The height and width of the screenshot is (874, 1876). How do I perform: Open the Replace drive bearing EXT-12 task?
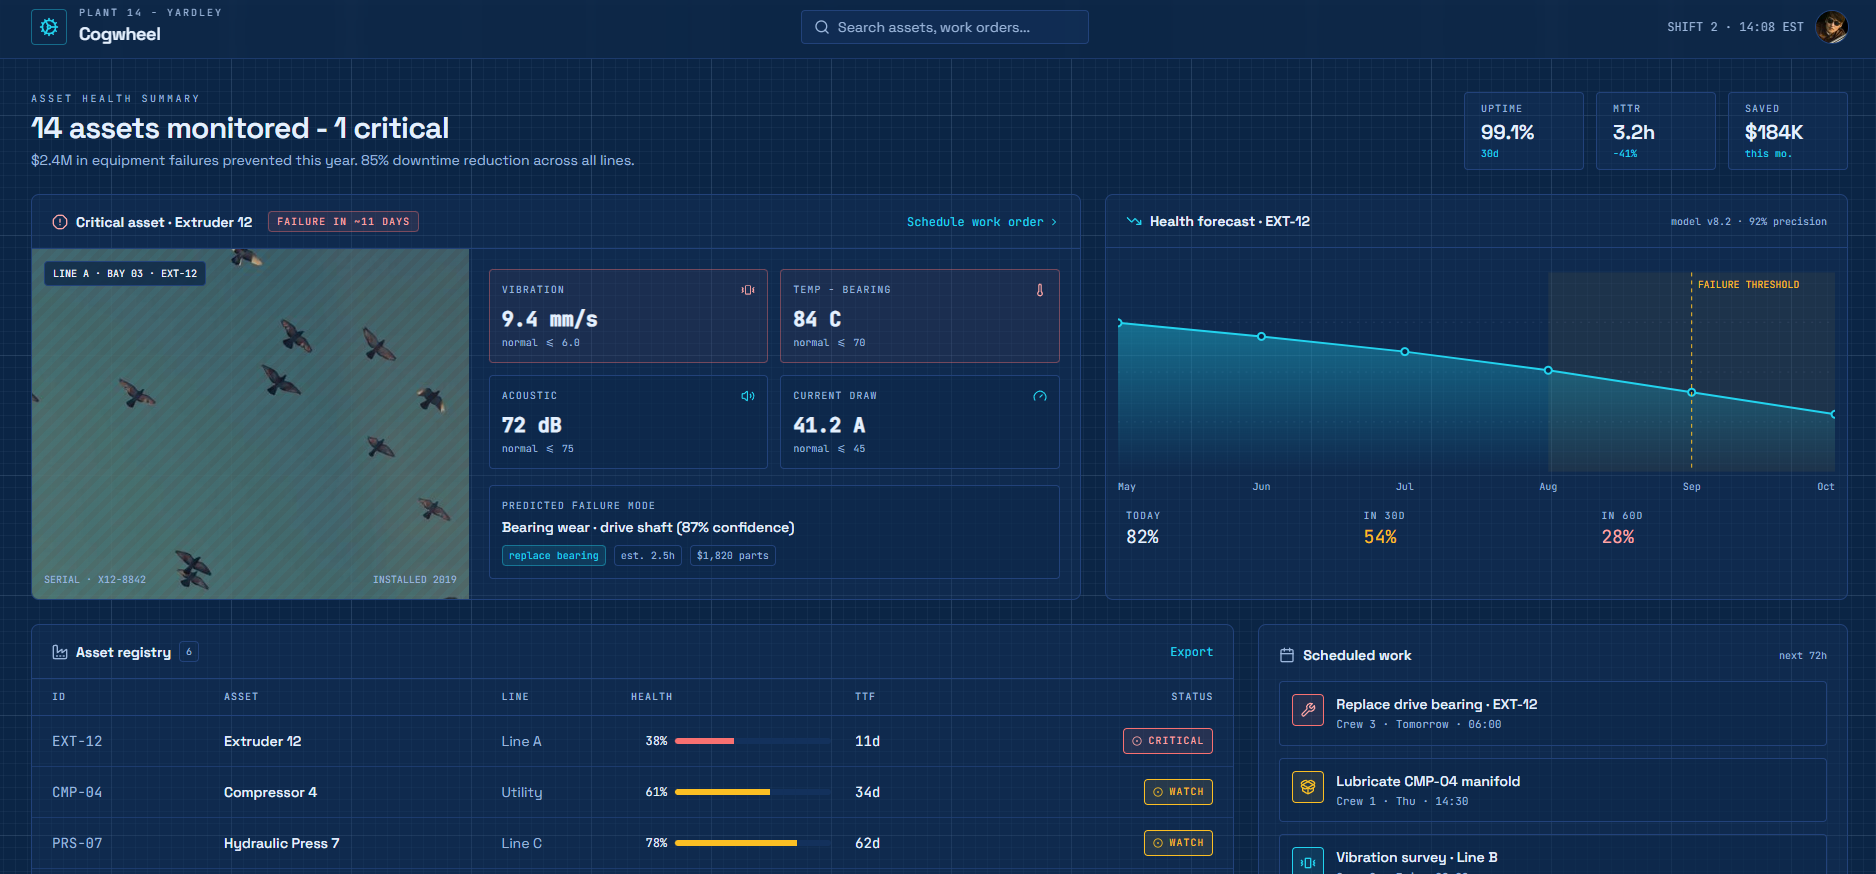(x=1552, y=713)
